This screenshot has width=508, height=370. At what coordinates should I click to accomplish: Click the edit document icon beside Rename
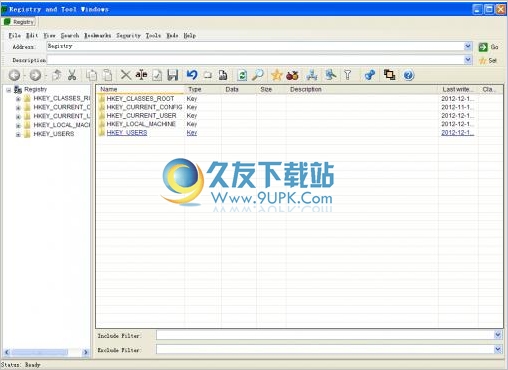point(157,75)
